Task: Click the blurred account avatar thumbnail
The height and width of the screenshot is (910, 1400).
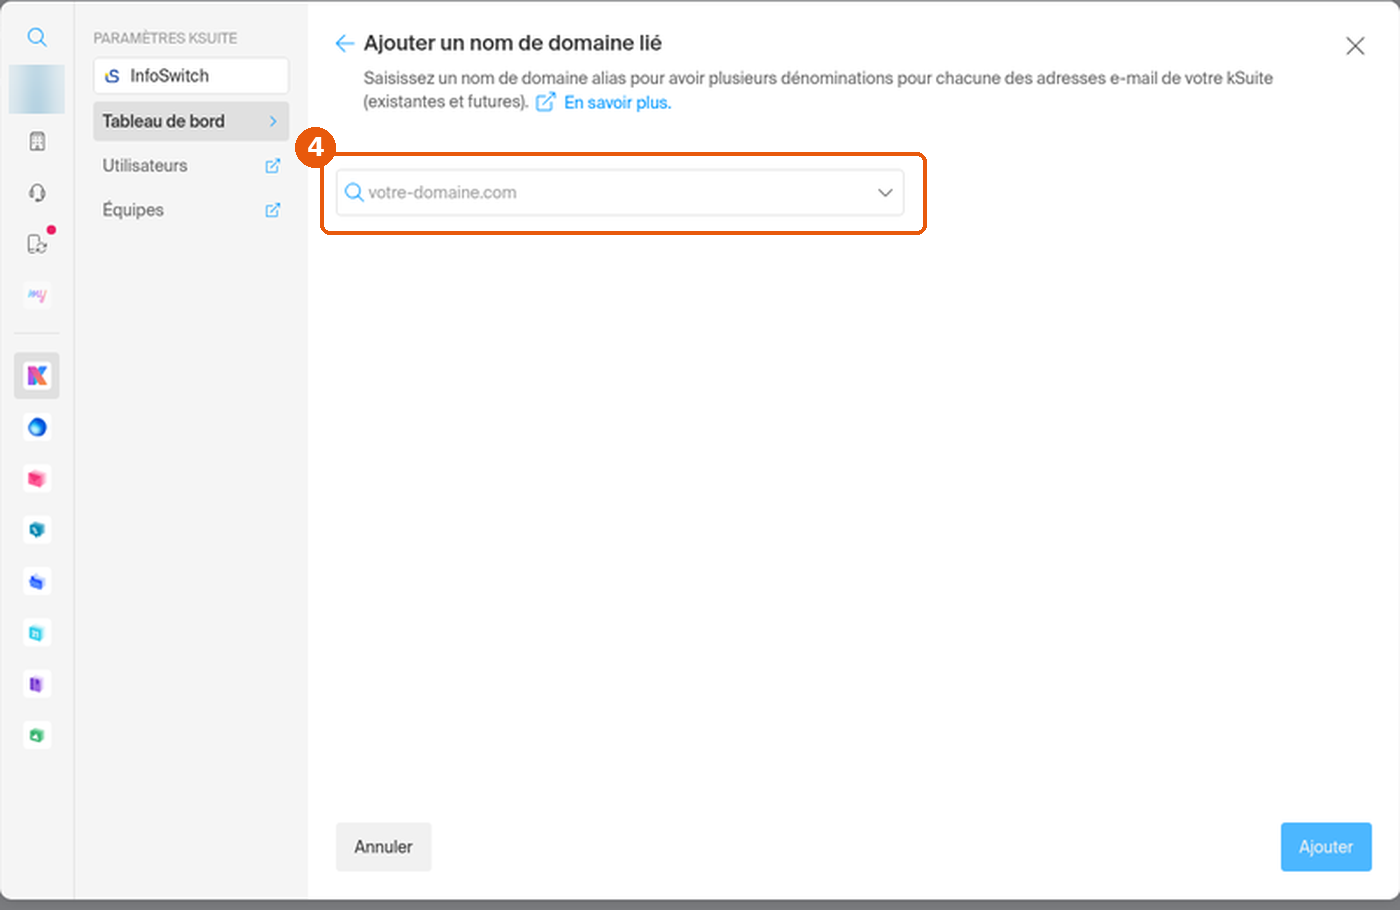Action: (x=37, y=89)
